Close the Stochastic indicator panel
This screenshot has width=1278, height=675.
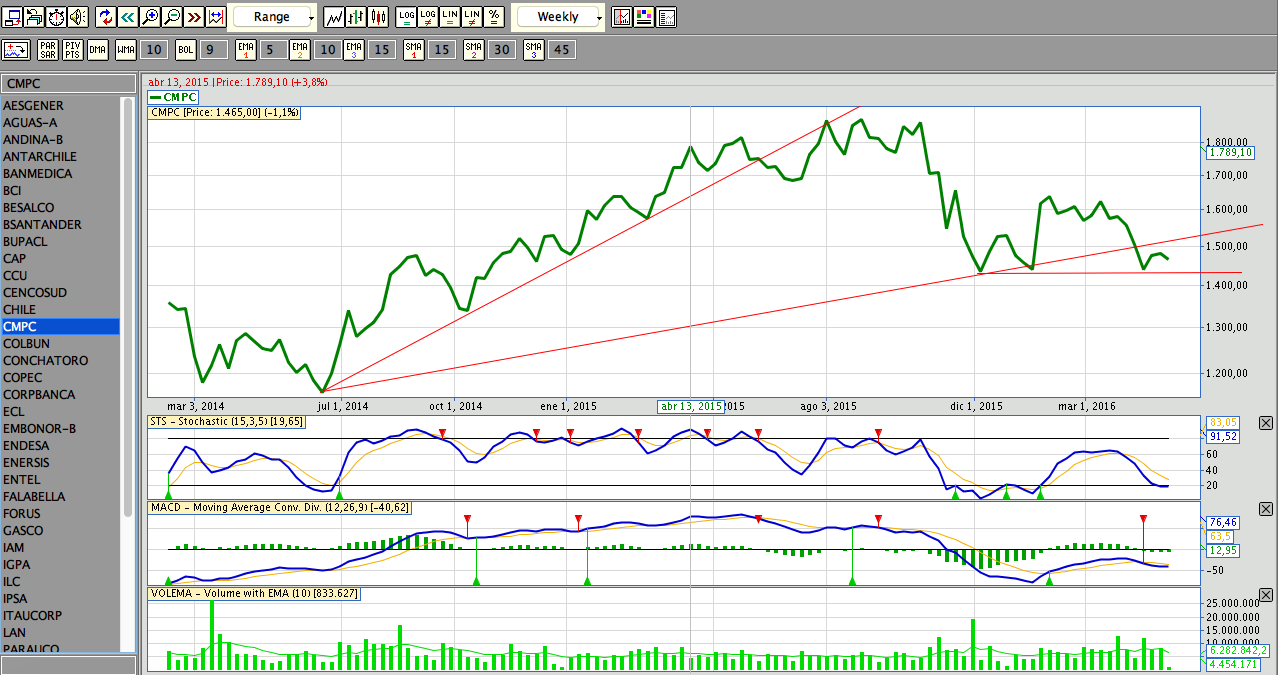[1265, 424]
